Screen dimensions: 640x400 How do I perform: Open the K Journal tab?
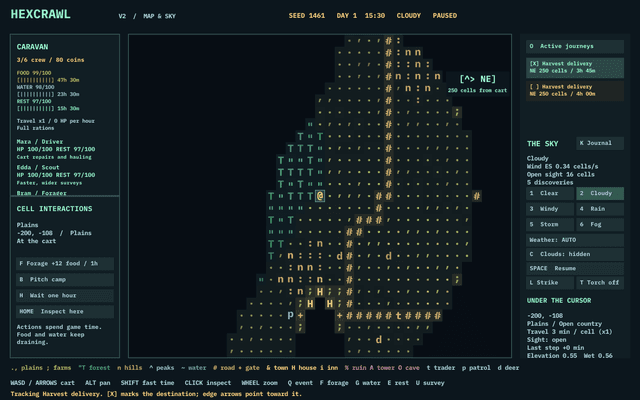click(x=600, y=143)
